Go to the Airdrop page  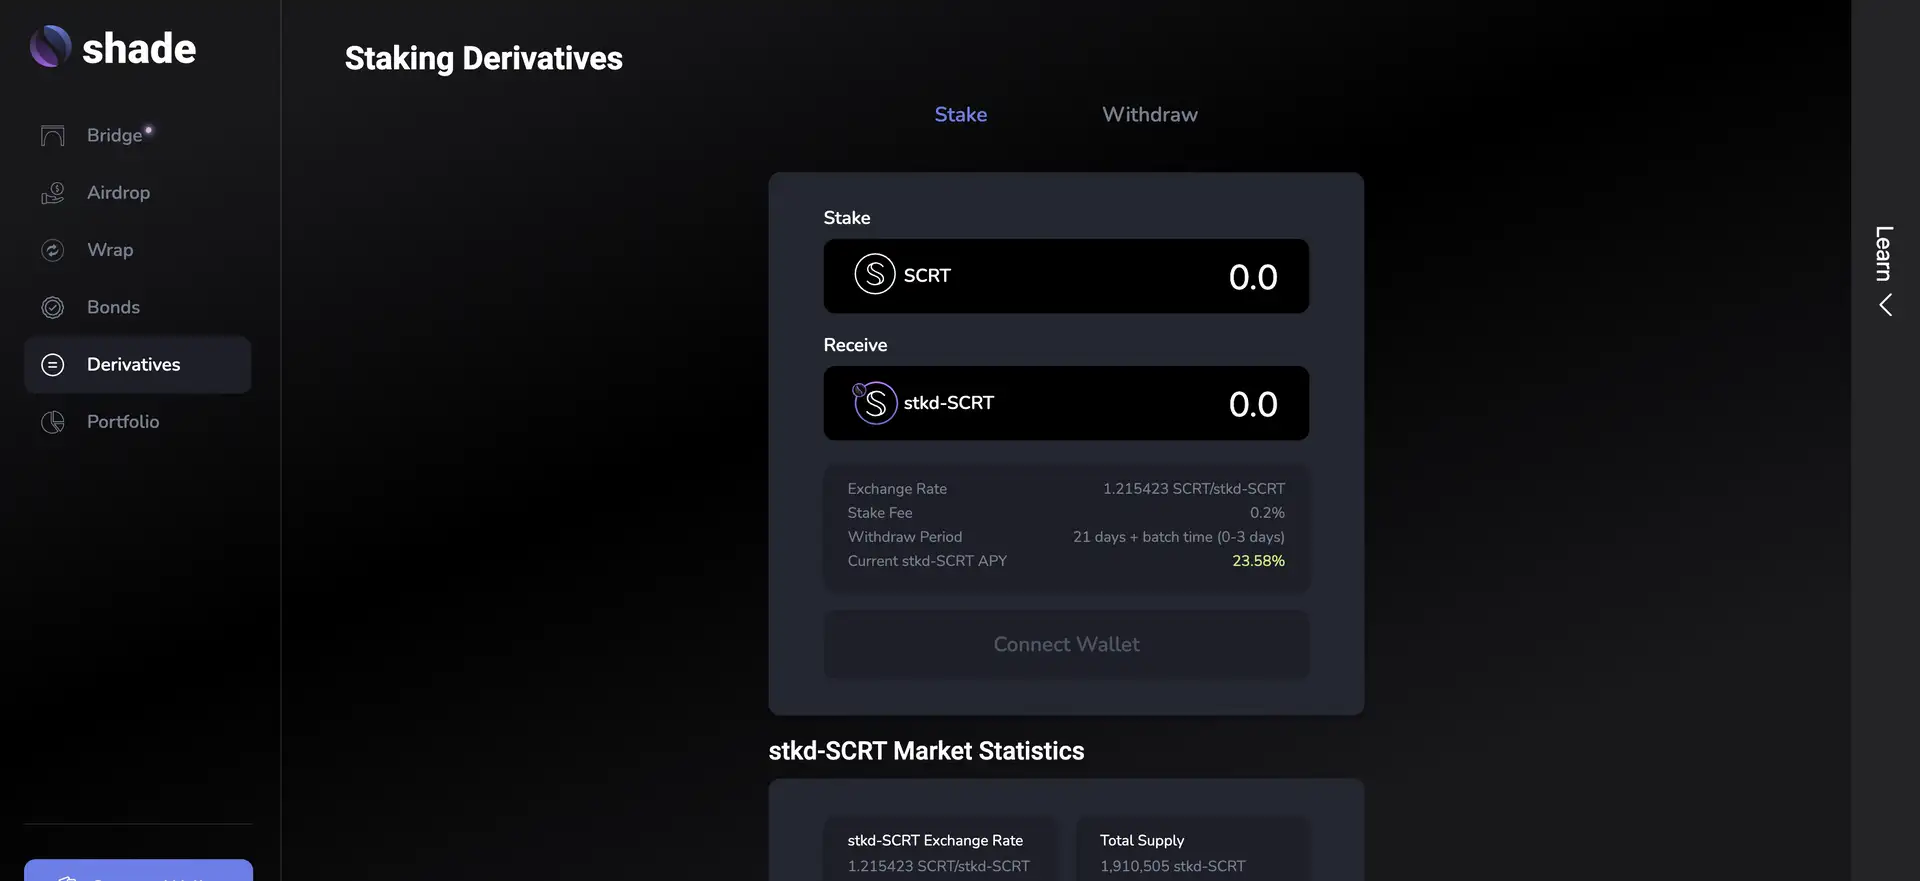coord(118,193)
